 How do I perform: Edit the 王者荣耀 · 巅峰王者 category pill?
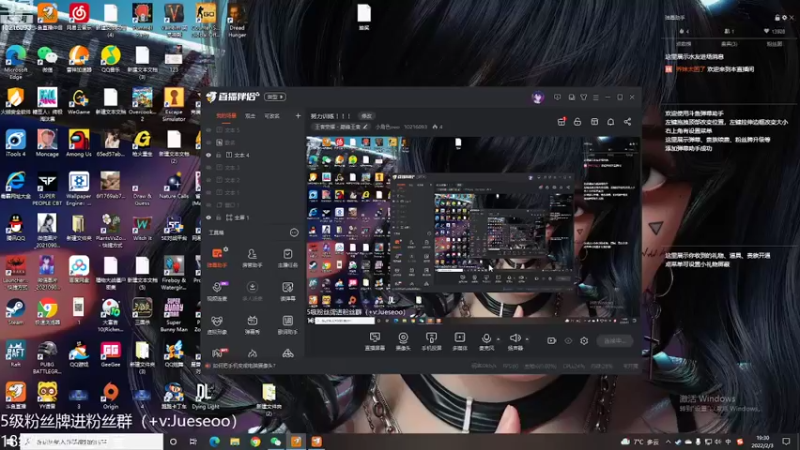click(341, 127)
